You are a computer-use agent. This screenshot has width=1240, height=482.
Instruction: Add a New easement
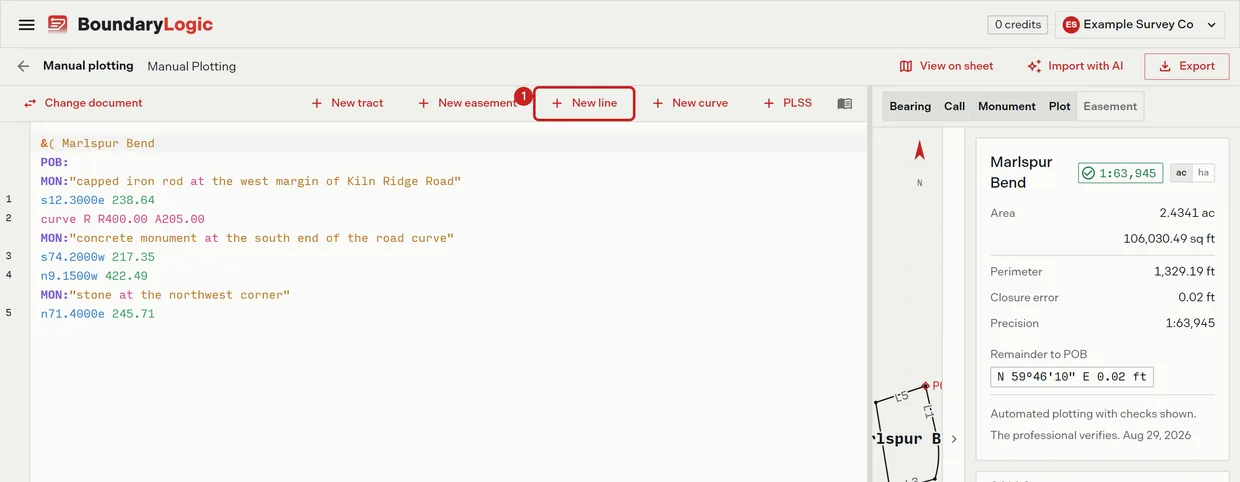(x=467, y=103)
